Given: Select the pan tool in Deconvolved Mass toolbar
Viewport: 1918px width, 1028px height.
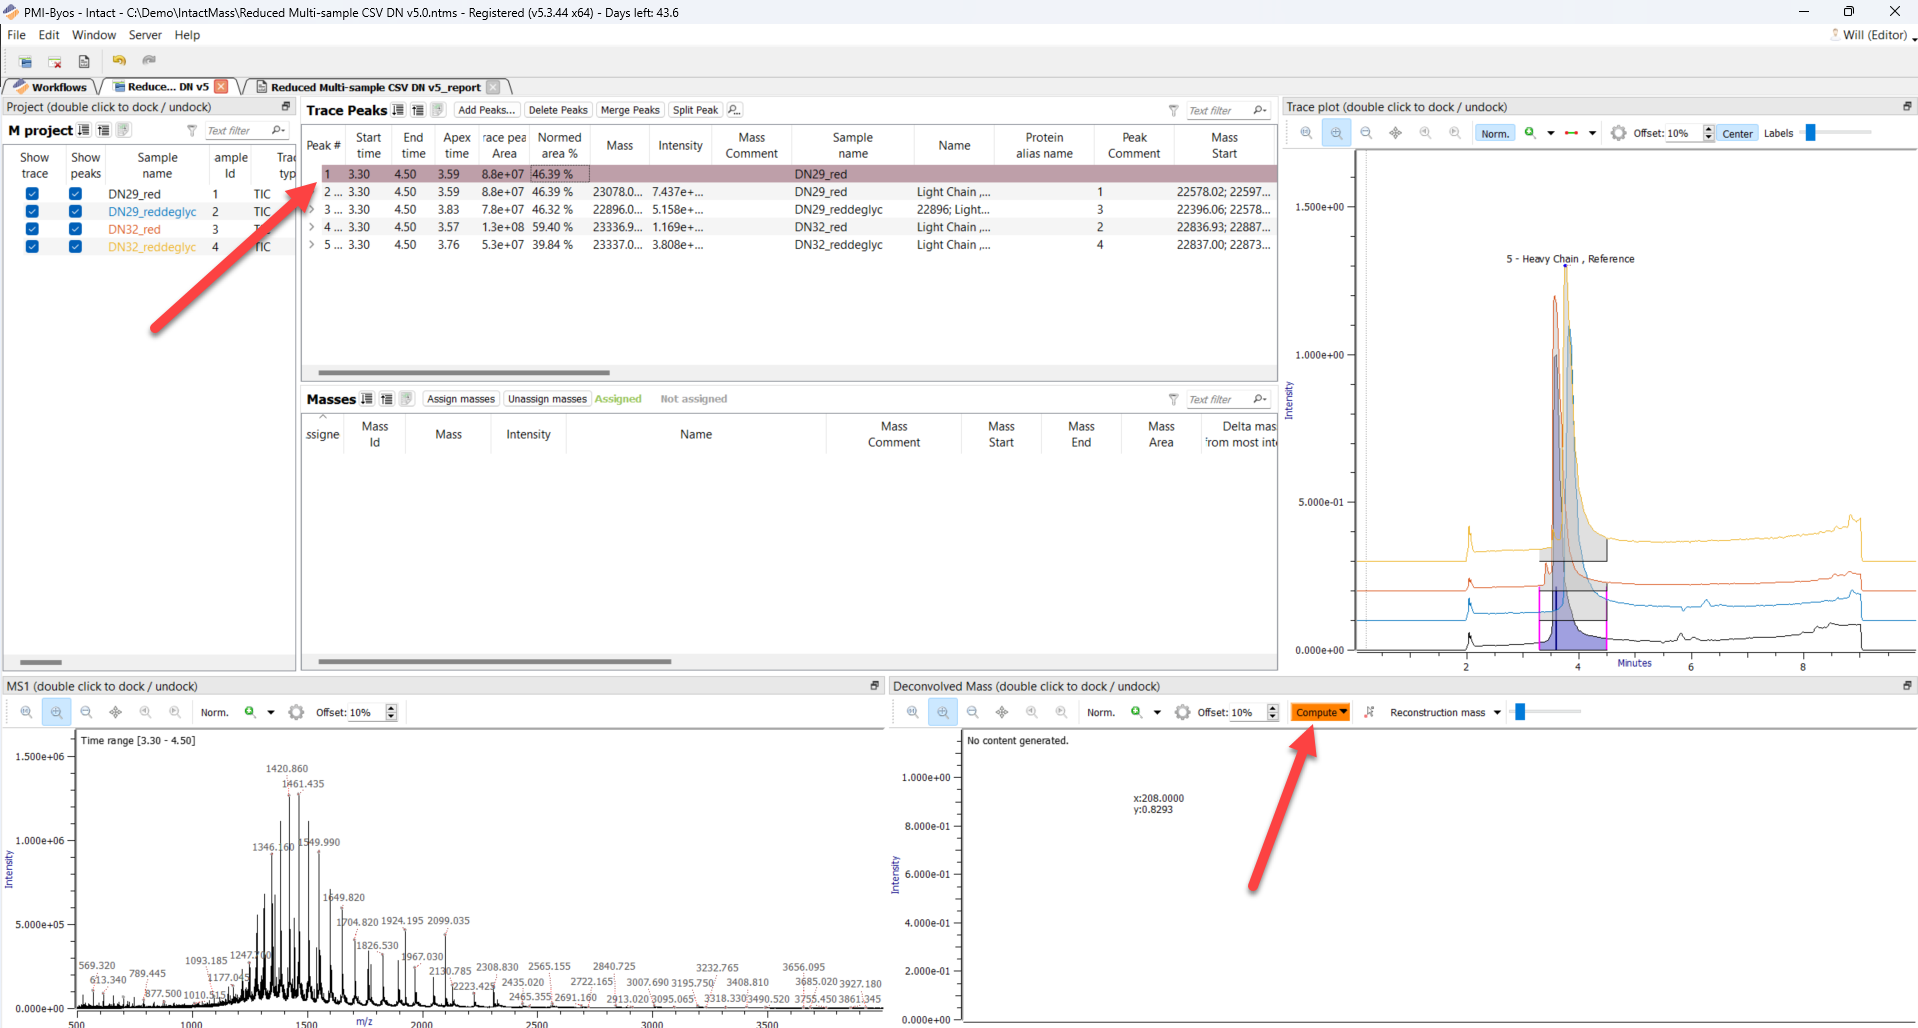Looking at the screenshot, I should (x=1002, y=712).
